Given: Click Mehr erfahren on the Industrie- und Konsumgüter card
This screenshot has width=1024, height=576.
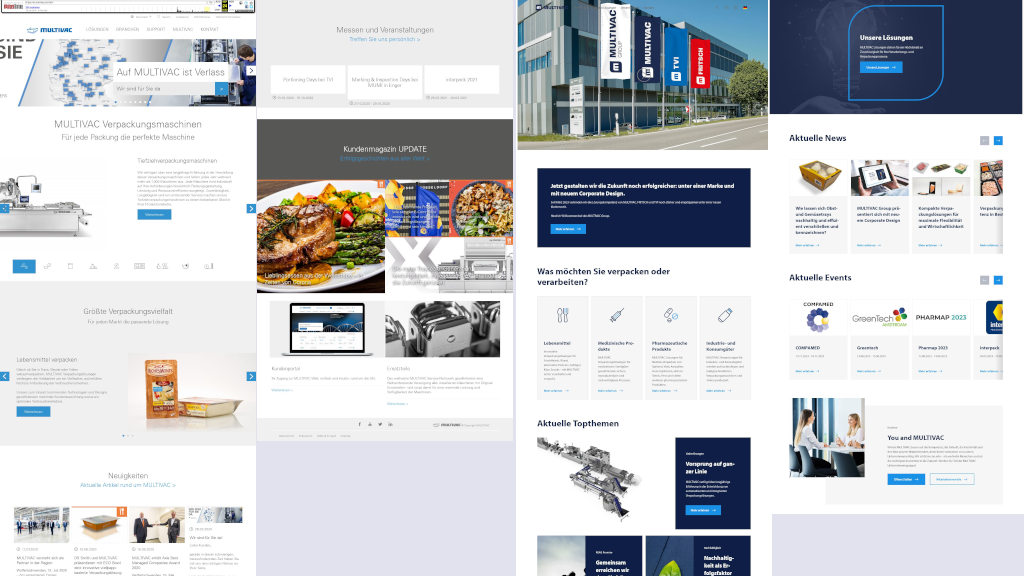Looking at the screenshot, I should (718, 391).
